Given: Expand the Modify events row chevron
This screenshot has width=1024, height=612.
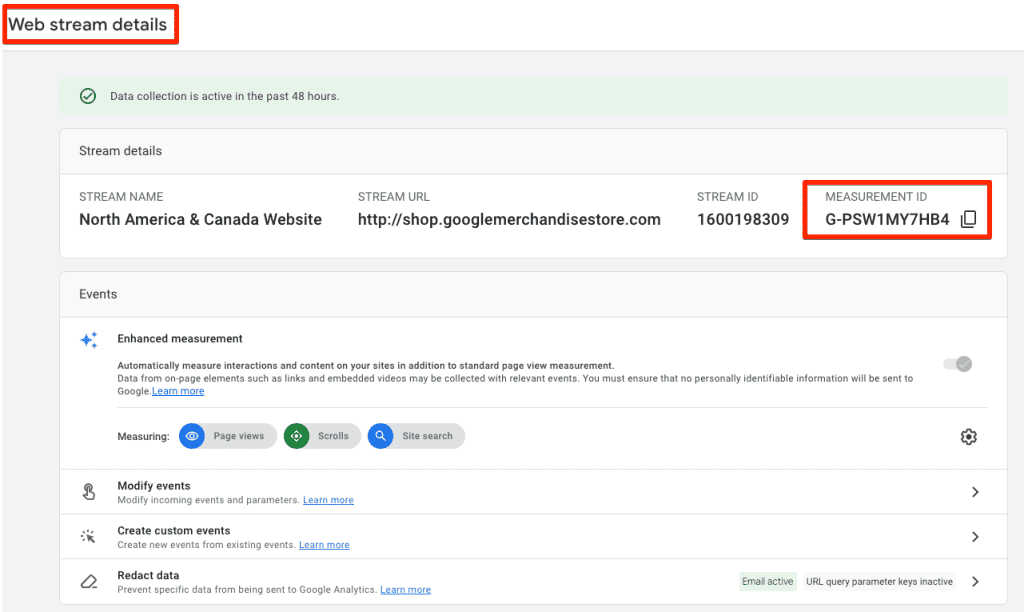Looking at the screenshot, I should click(x=975, y=492).
